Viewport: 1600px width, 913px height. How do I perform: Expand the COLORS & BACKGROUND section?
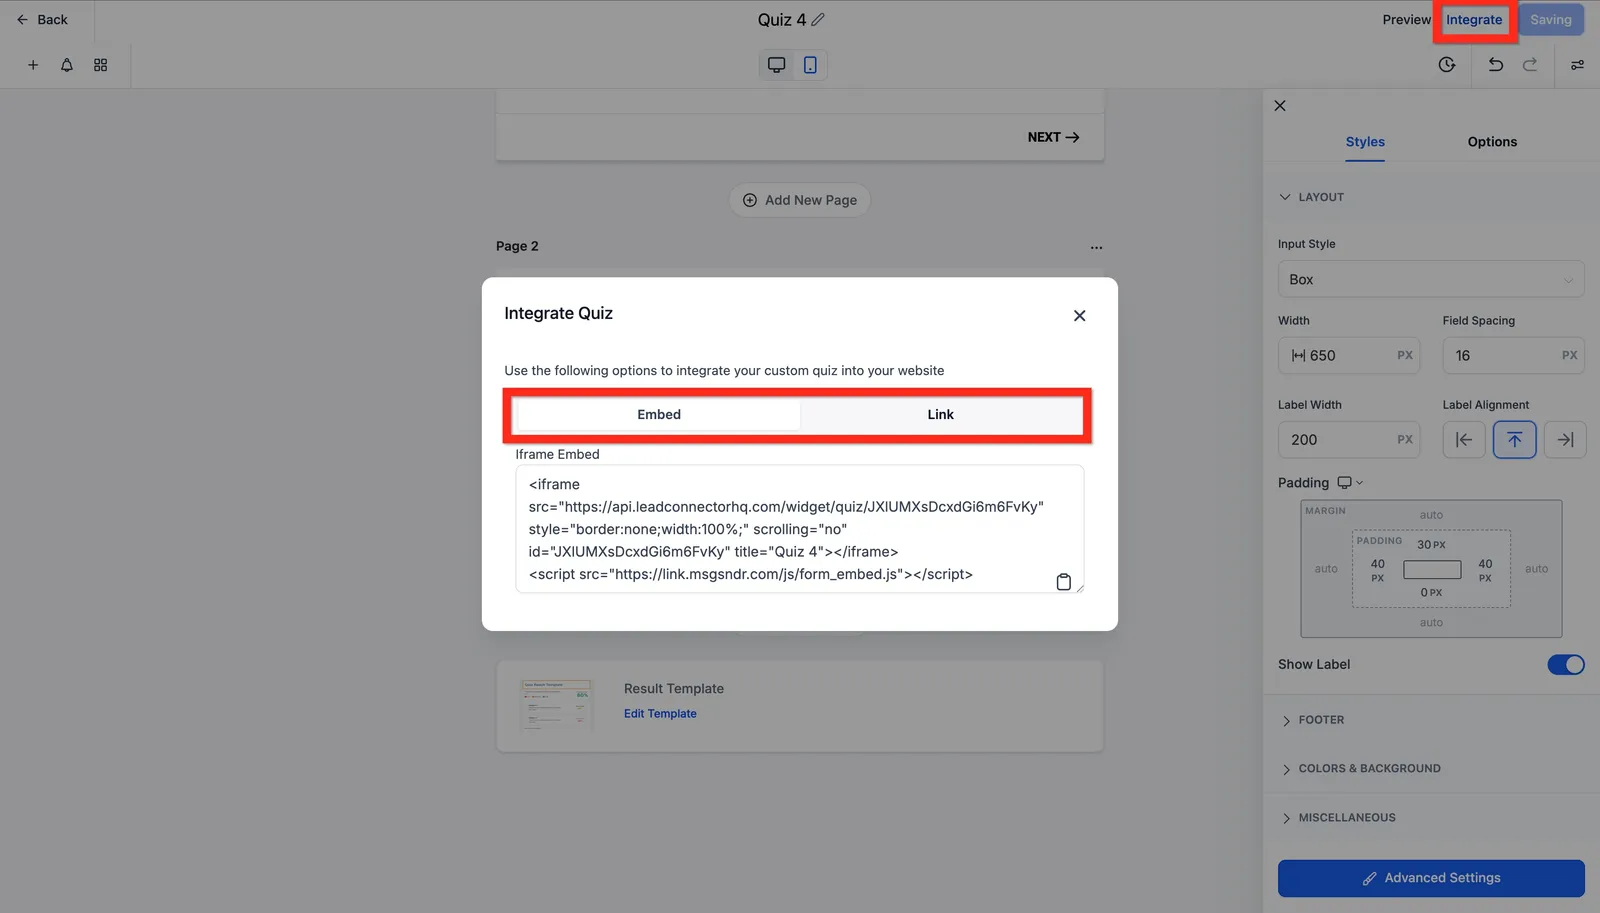pyautogui.click(x=1360, y=769)
